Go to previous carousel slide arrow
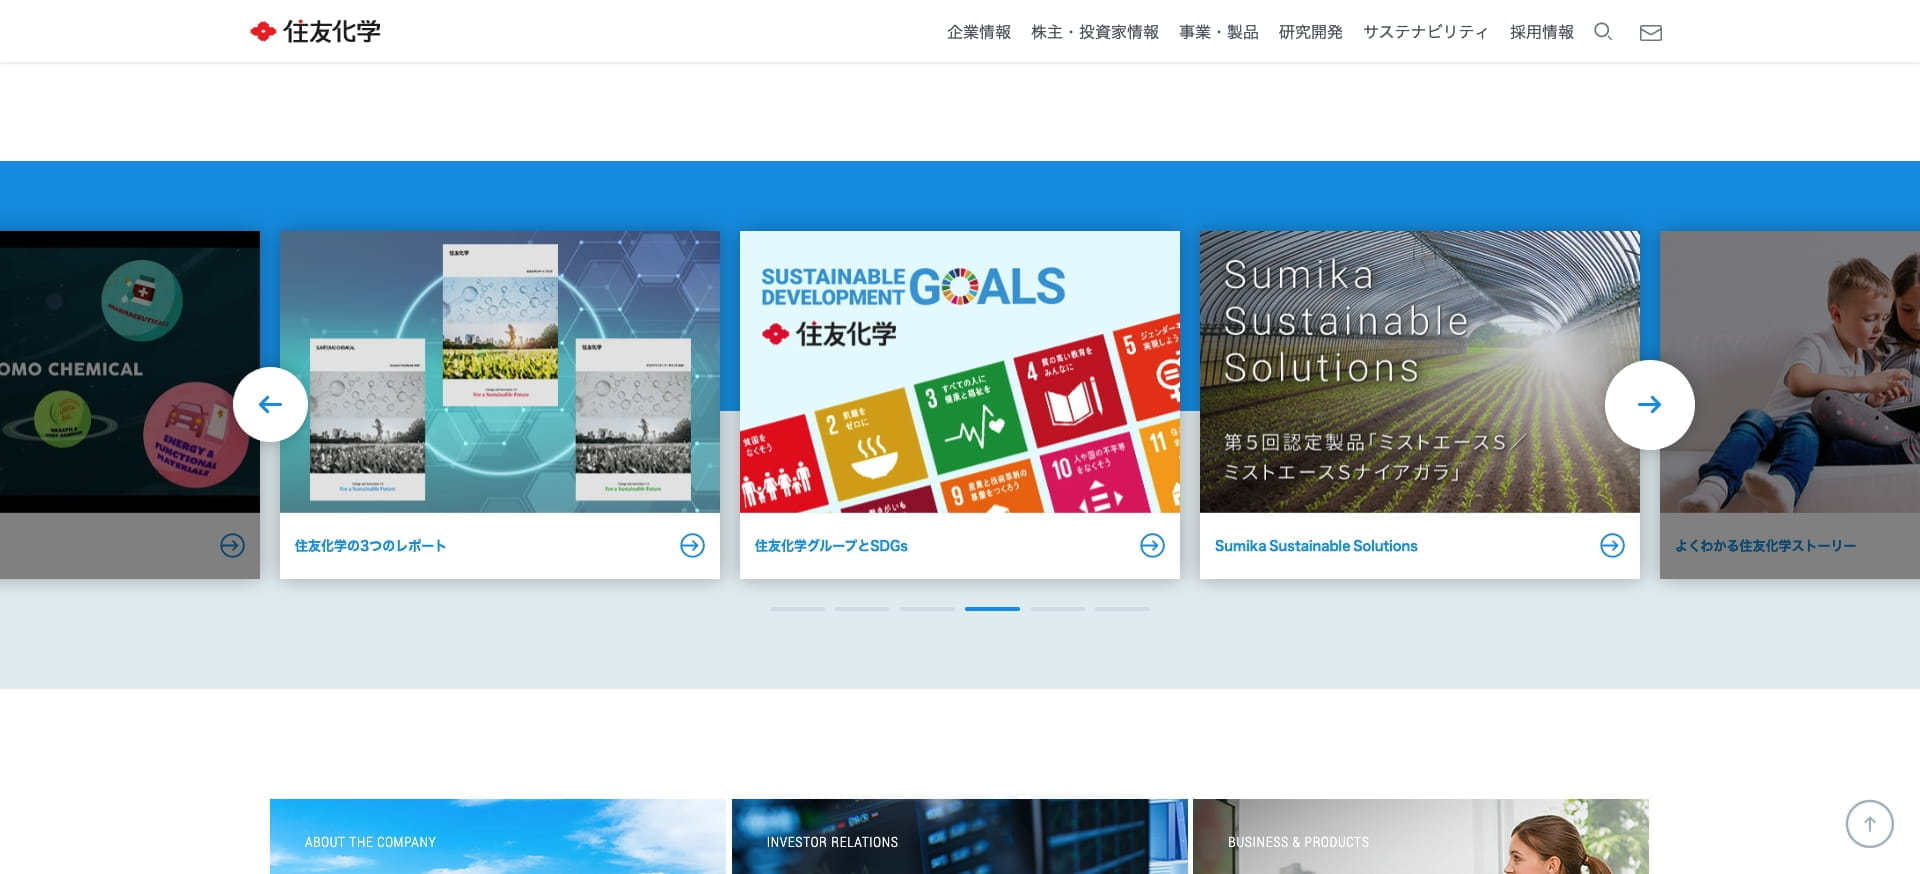The height and width of the screenshot is (874, 1920). coord(270,404)
